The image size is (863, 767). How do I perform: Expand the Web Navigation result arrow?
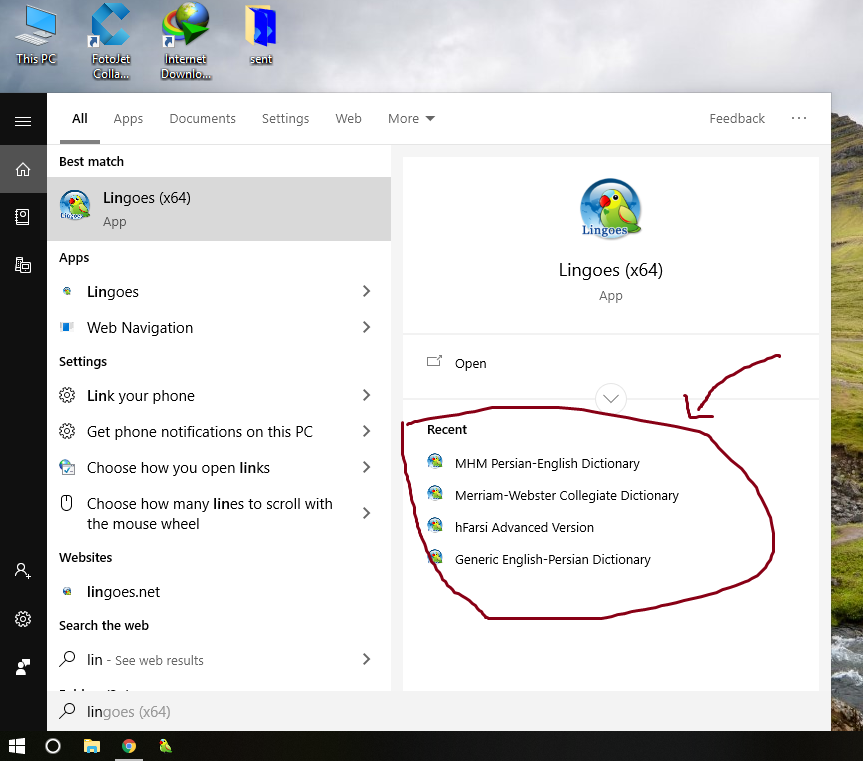click(367, 327)
